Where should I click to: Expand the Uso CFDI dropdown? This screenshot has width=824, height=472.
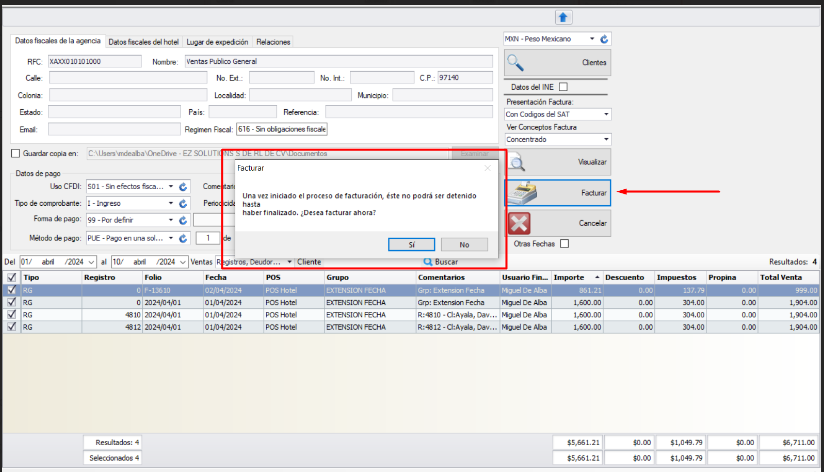[x=171, y=187]
